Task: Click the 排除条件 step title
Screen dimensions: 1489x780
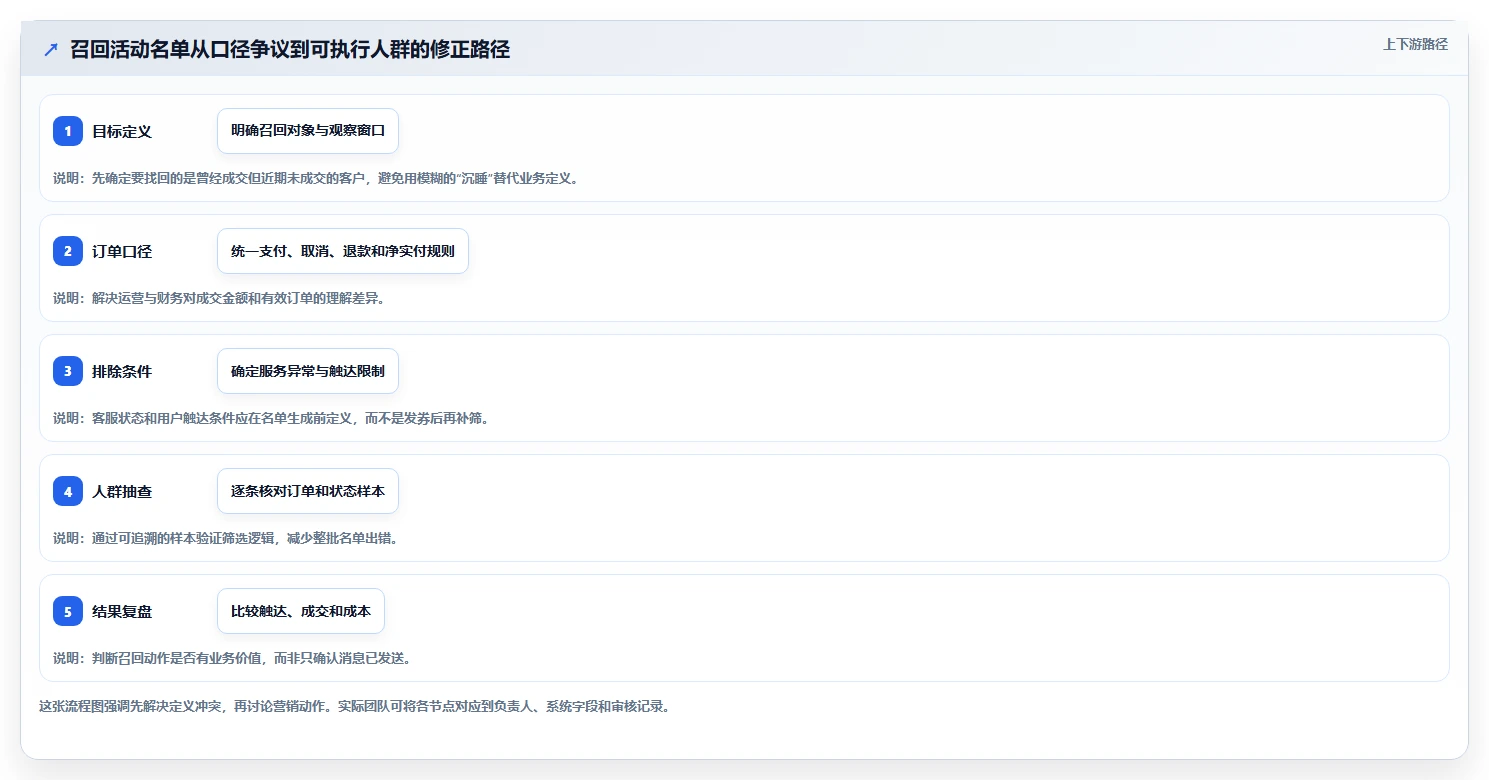Action: pyautogui.click(x=122, y=371)
